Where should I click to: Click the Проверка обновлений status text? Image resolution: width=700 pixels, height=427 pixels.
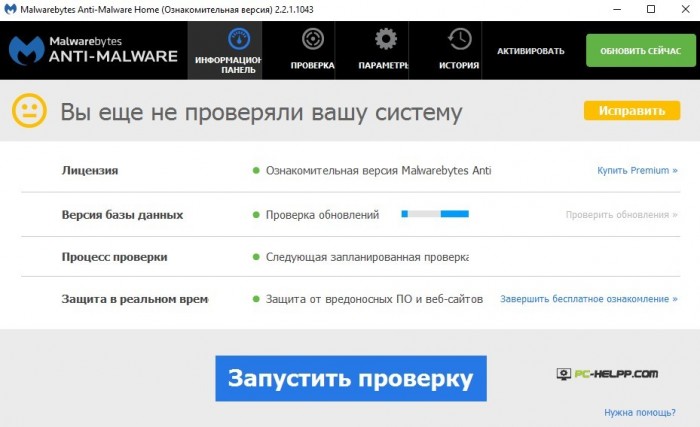(x=322, y=215)
